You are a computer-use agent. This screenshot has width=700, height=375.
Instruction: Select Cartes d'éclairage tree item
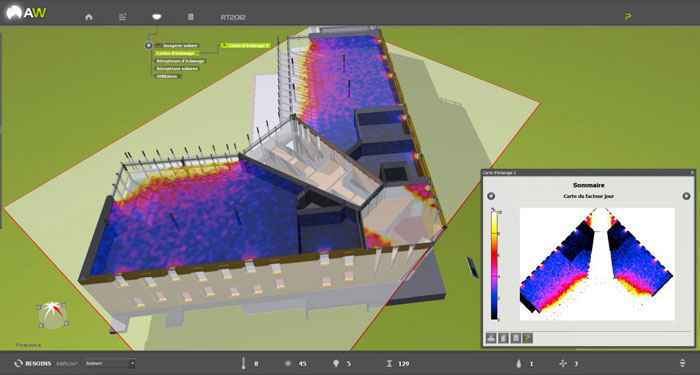tap(175, 53)
